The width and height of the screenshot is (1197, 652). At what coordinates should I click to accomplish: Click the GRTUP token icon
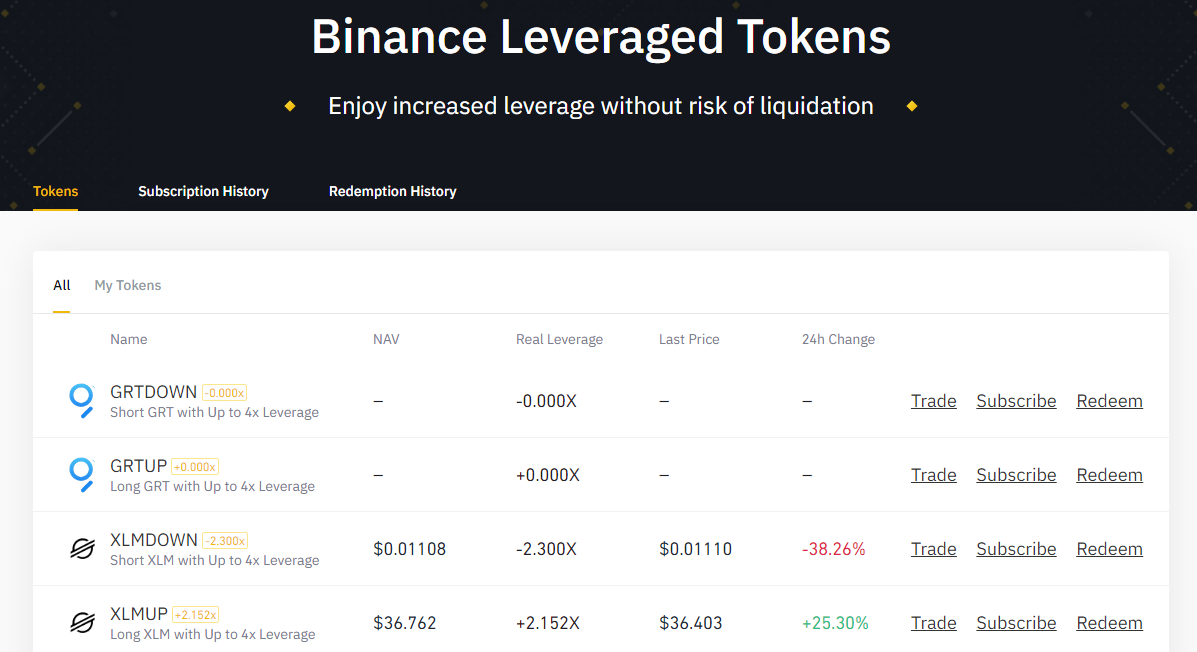point(82,475)
